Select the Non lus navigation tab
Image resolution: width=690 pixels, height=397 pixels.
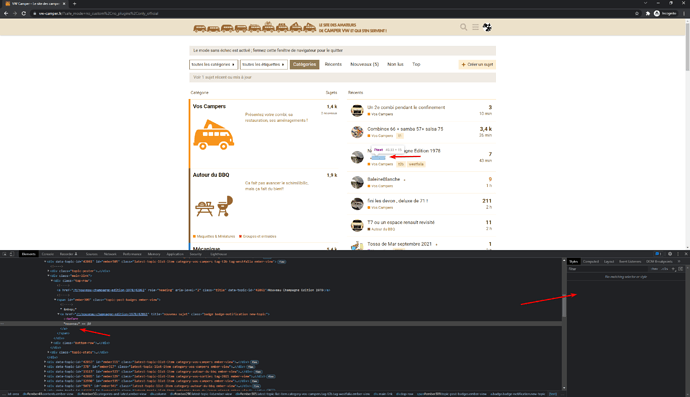tap(395, 64)
